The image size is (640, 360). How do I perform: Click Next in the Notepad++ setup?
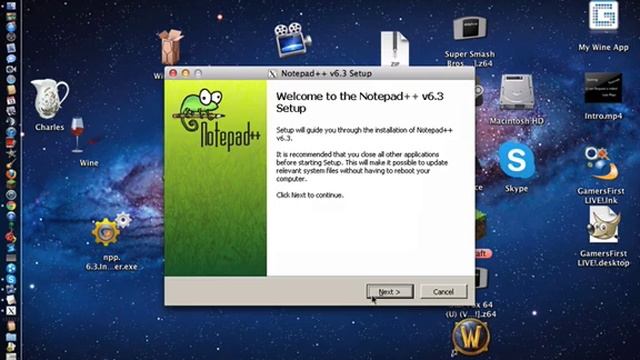tap(390, 291)
